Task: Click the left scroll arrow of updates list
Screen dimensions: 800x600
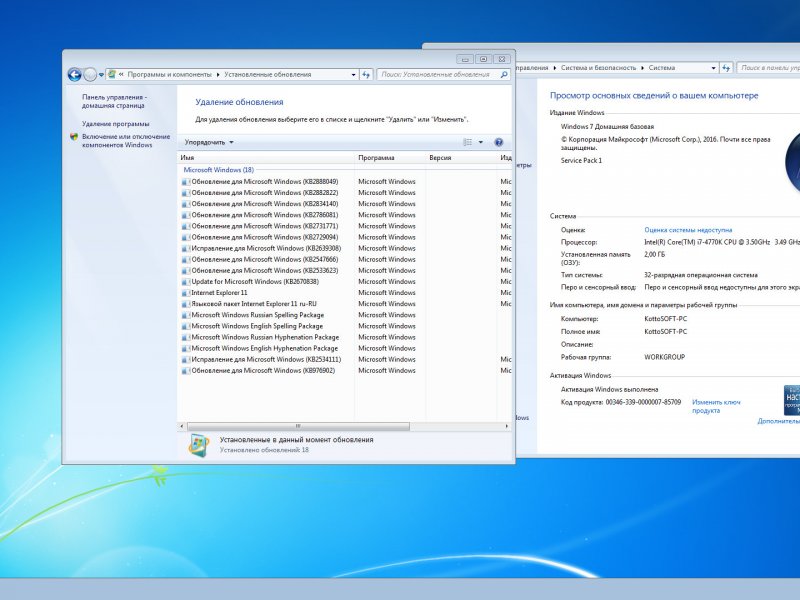Action: [x=182, y=426]
